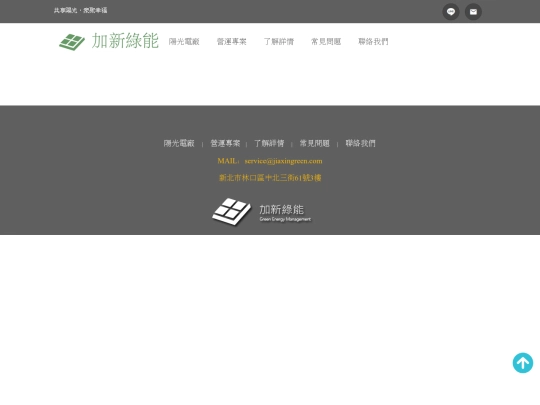Open 了解詳情 in the top navigation menu

click(279, 42)
